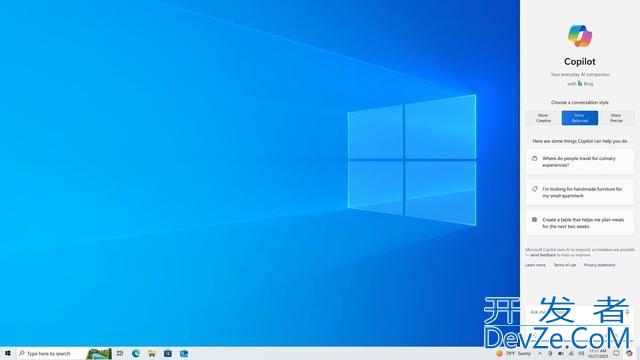Open the Windows Start menu

coord(7,353)
